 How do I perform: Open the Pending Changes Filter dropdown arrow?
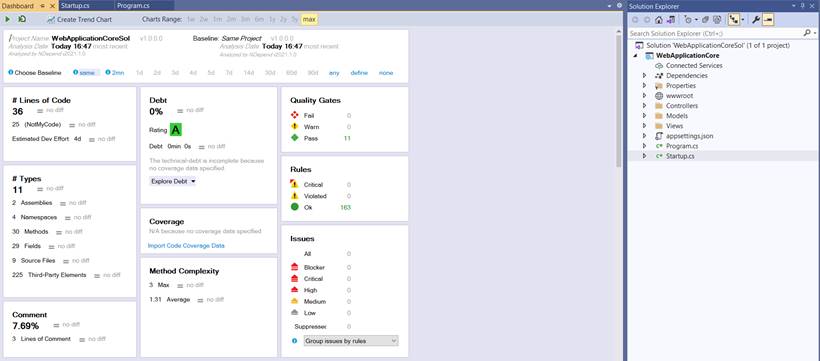point(696,20)
